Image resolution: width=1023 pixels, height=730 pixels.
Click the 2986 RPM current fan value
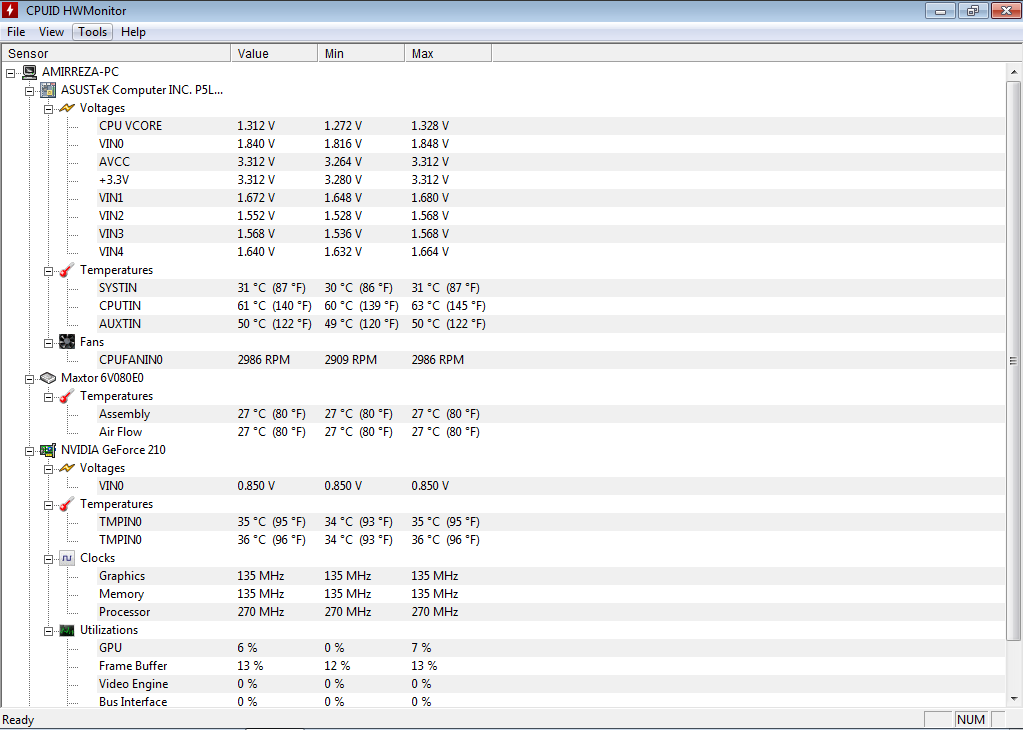(264, 360)
